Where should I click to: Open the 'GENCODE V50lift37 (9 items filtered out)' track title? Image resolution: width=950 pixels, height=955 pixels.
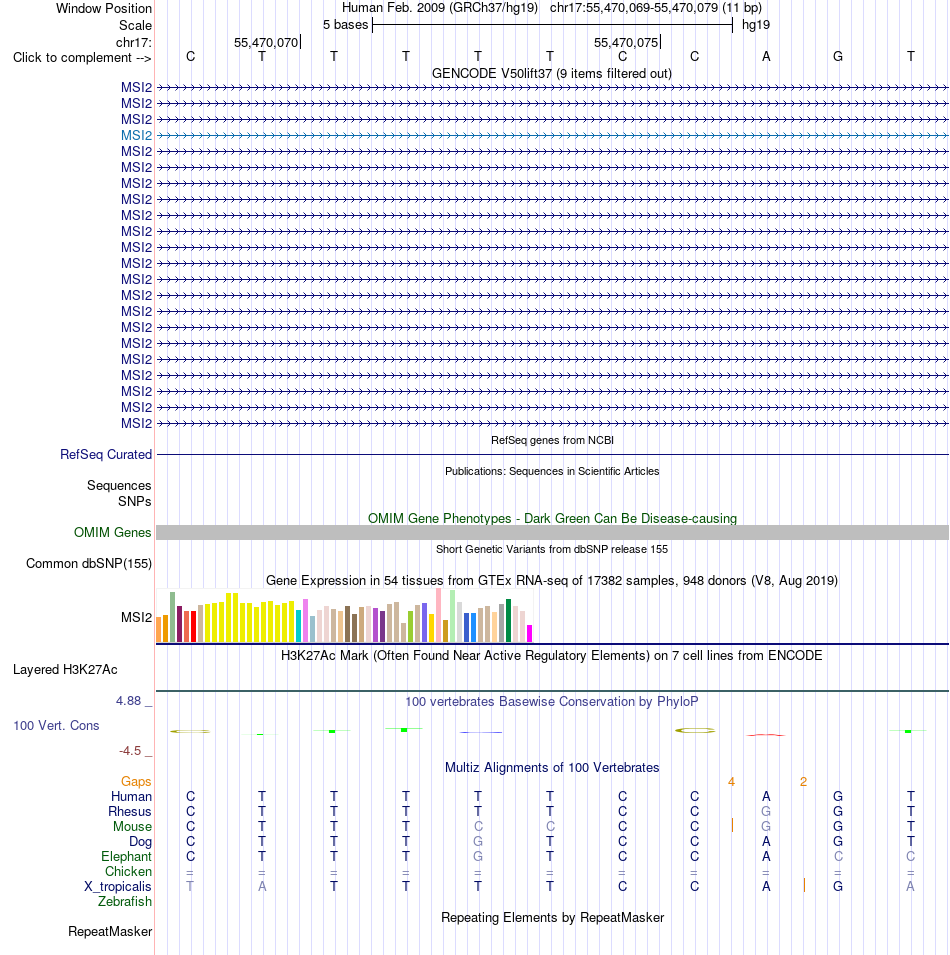point(552,74)
